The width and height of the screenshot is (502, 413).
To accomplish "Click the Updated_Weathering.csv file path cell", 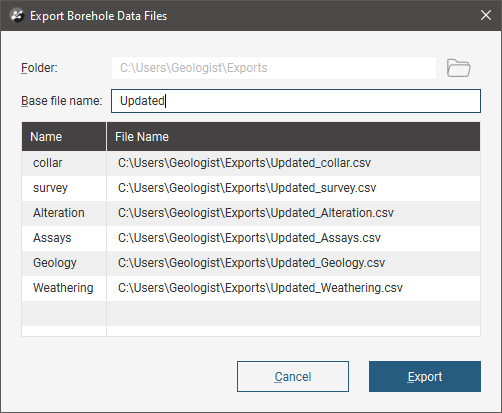I will click(x=293, y=288).
